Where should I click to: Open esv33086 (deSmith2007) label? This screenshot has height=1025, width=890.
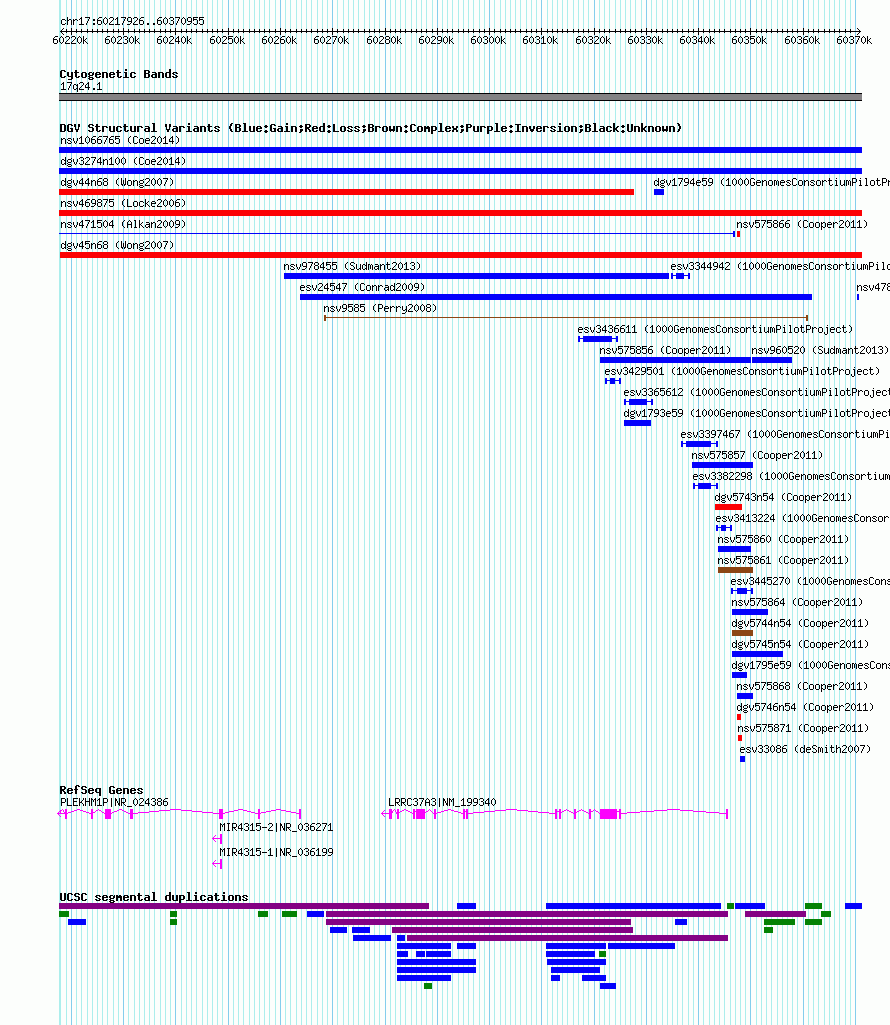point(805,749)
